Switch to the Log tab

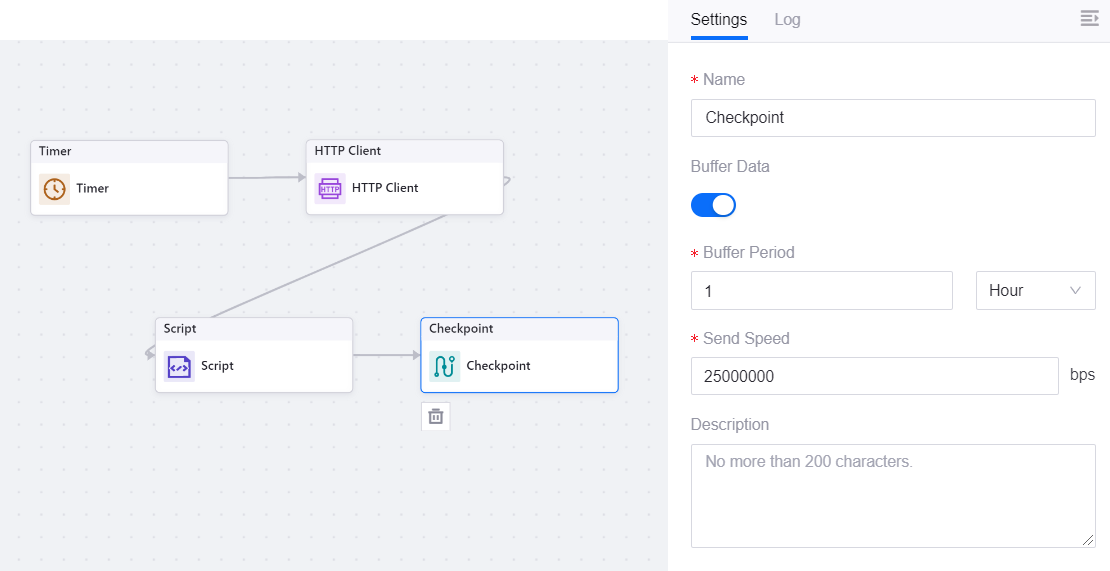point(787,20)
